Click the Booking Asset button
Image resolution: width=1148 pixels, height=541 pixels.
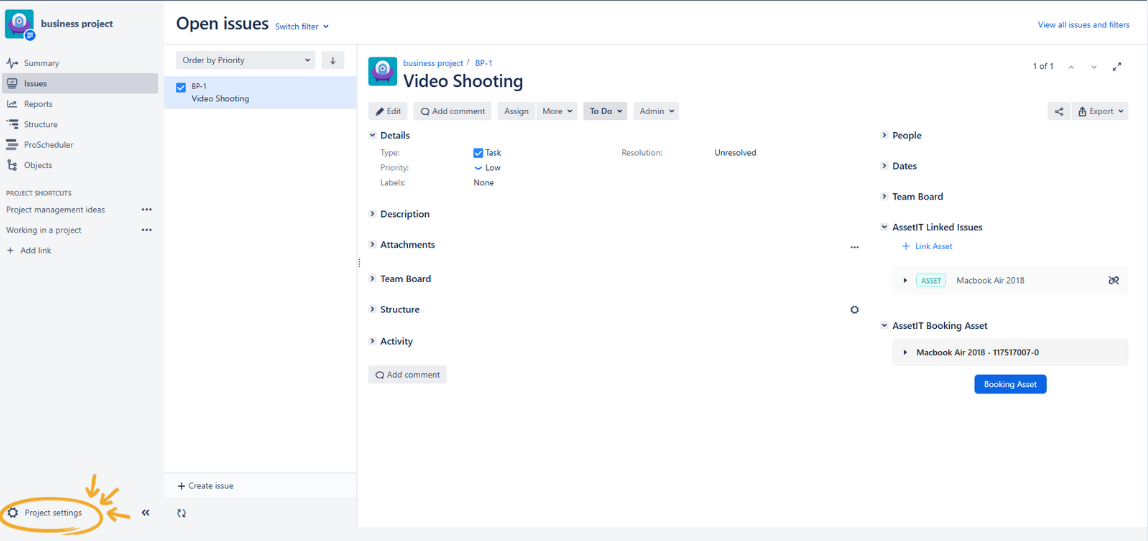coord(1010,384)
